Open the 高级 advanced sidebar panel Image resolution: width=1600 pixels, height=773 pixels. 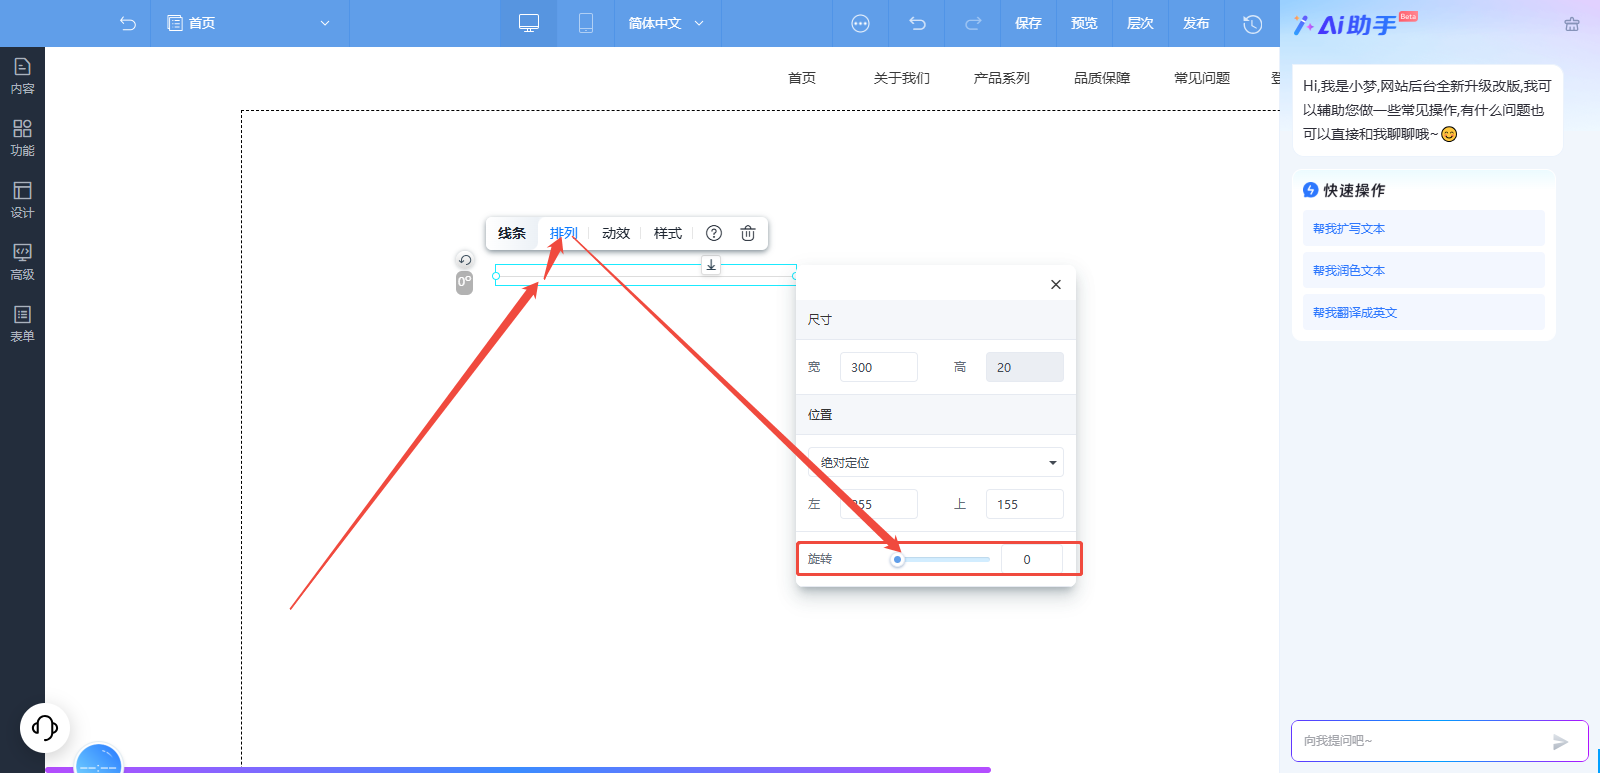(x=22, y=262)
